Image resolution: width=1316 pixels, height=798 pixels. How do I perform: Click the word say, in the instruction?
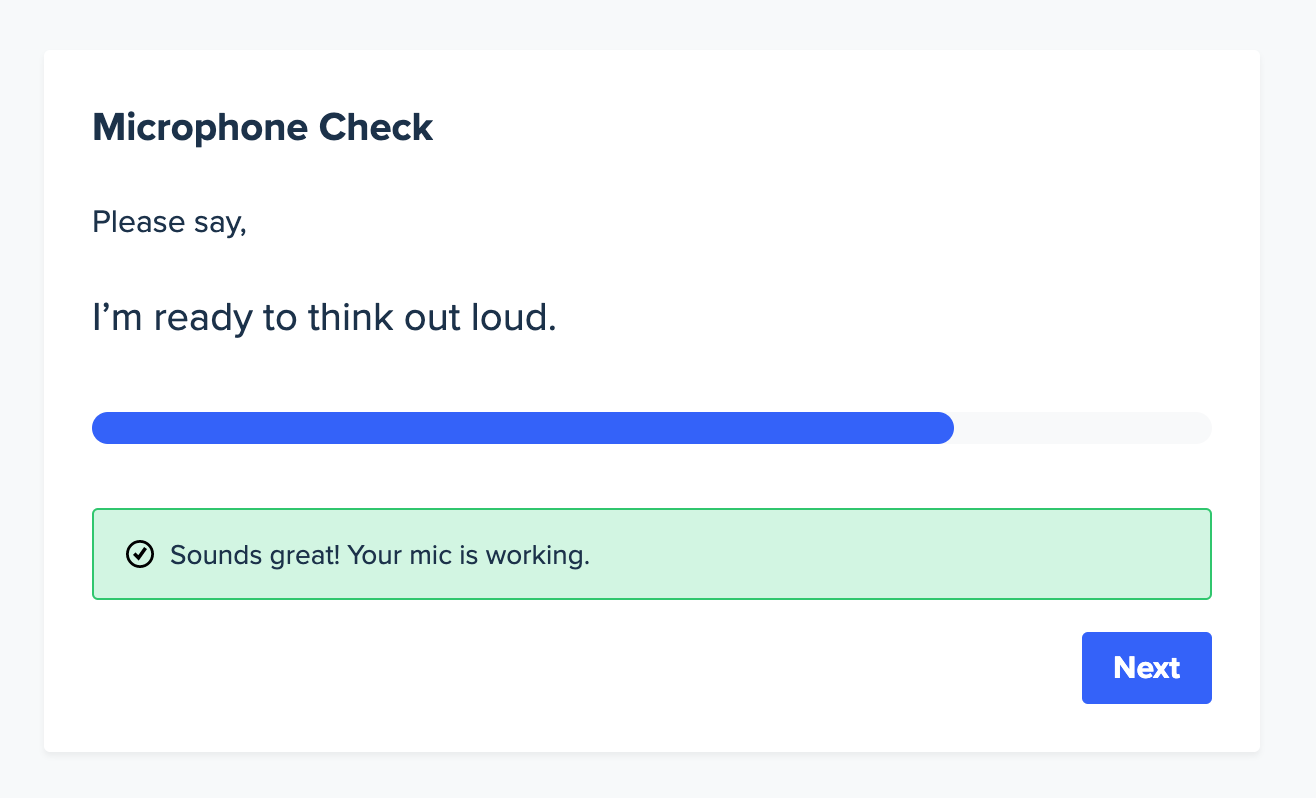(x=220, y=224)
